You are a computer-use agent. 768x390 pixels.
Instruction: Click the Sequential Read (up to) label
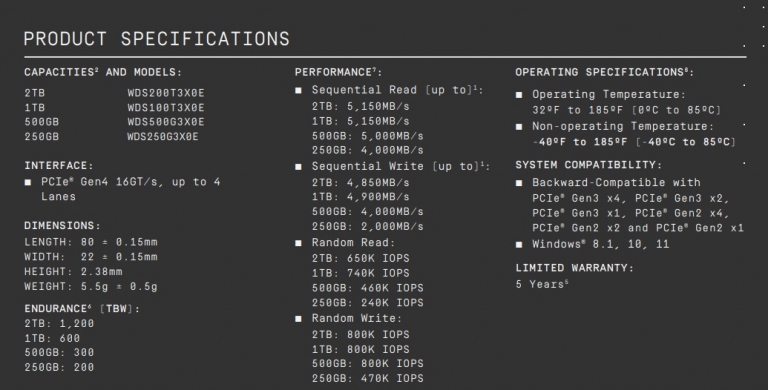point(397,90)
